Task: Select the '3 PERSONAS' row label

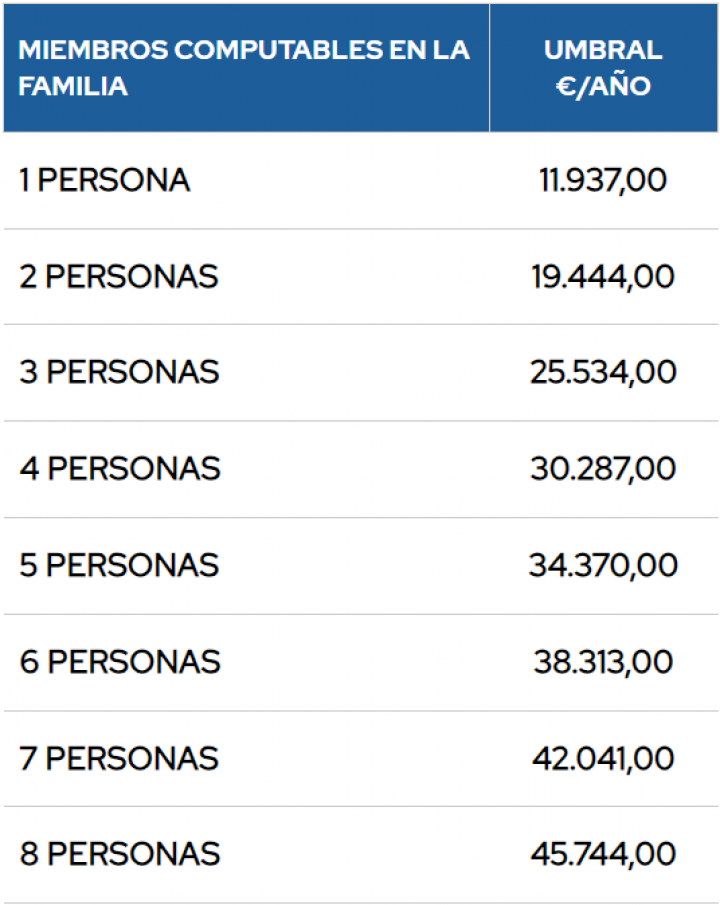Action: point(118,372)
